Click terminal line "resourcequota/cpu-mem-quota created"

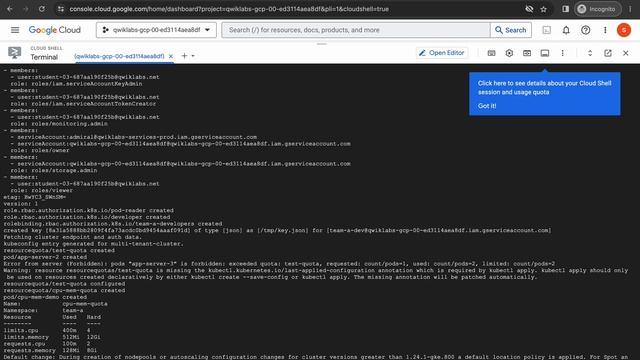[64, 291]
